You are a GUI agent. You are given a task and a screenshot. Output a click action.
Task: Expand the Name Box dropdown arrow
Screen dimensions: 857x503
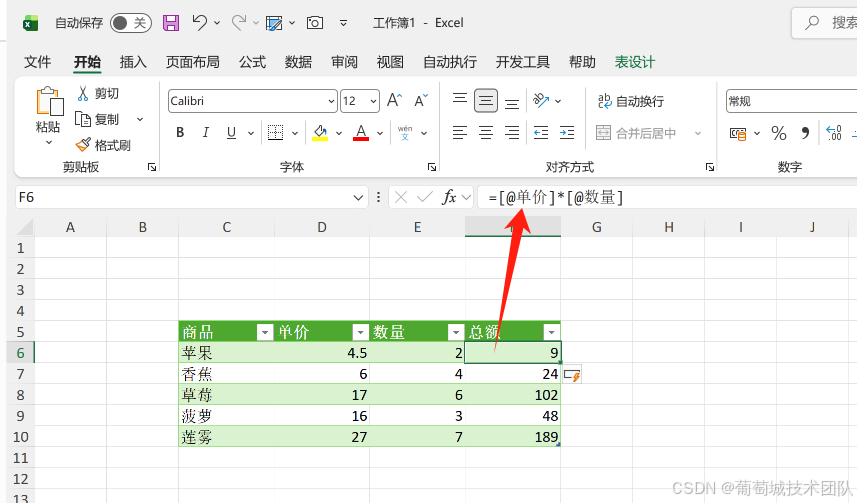(358, 197)
